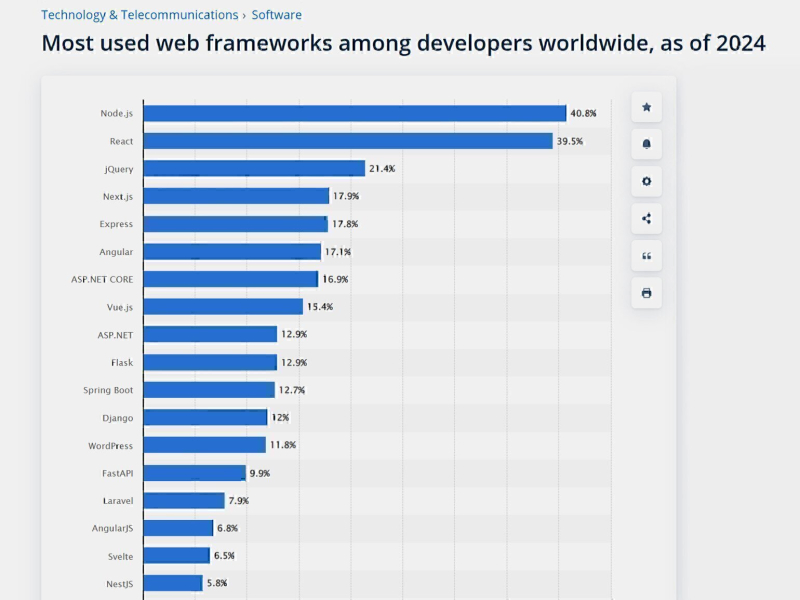Click the "7.9%" value for Laravel
The width and height of the screenshot is (800, 600).
pyautogui.click(x=239, y=501)
